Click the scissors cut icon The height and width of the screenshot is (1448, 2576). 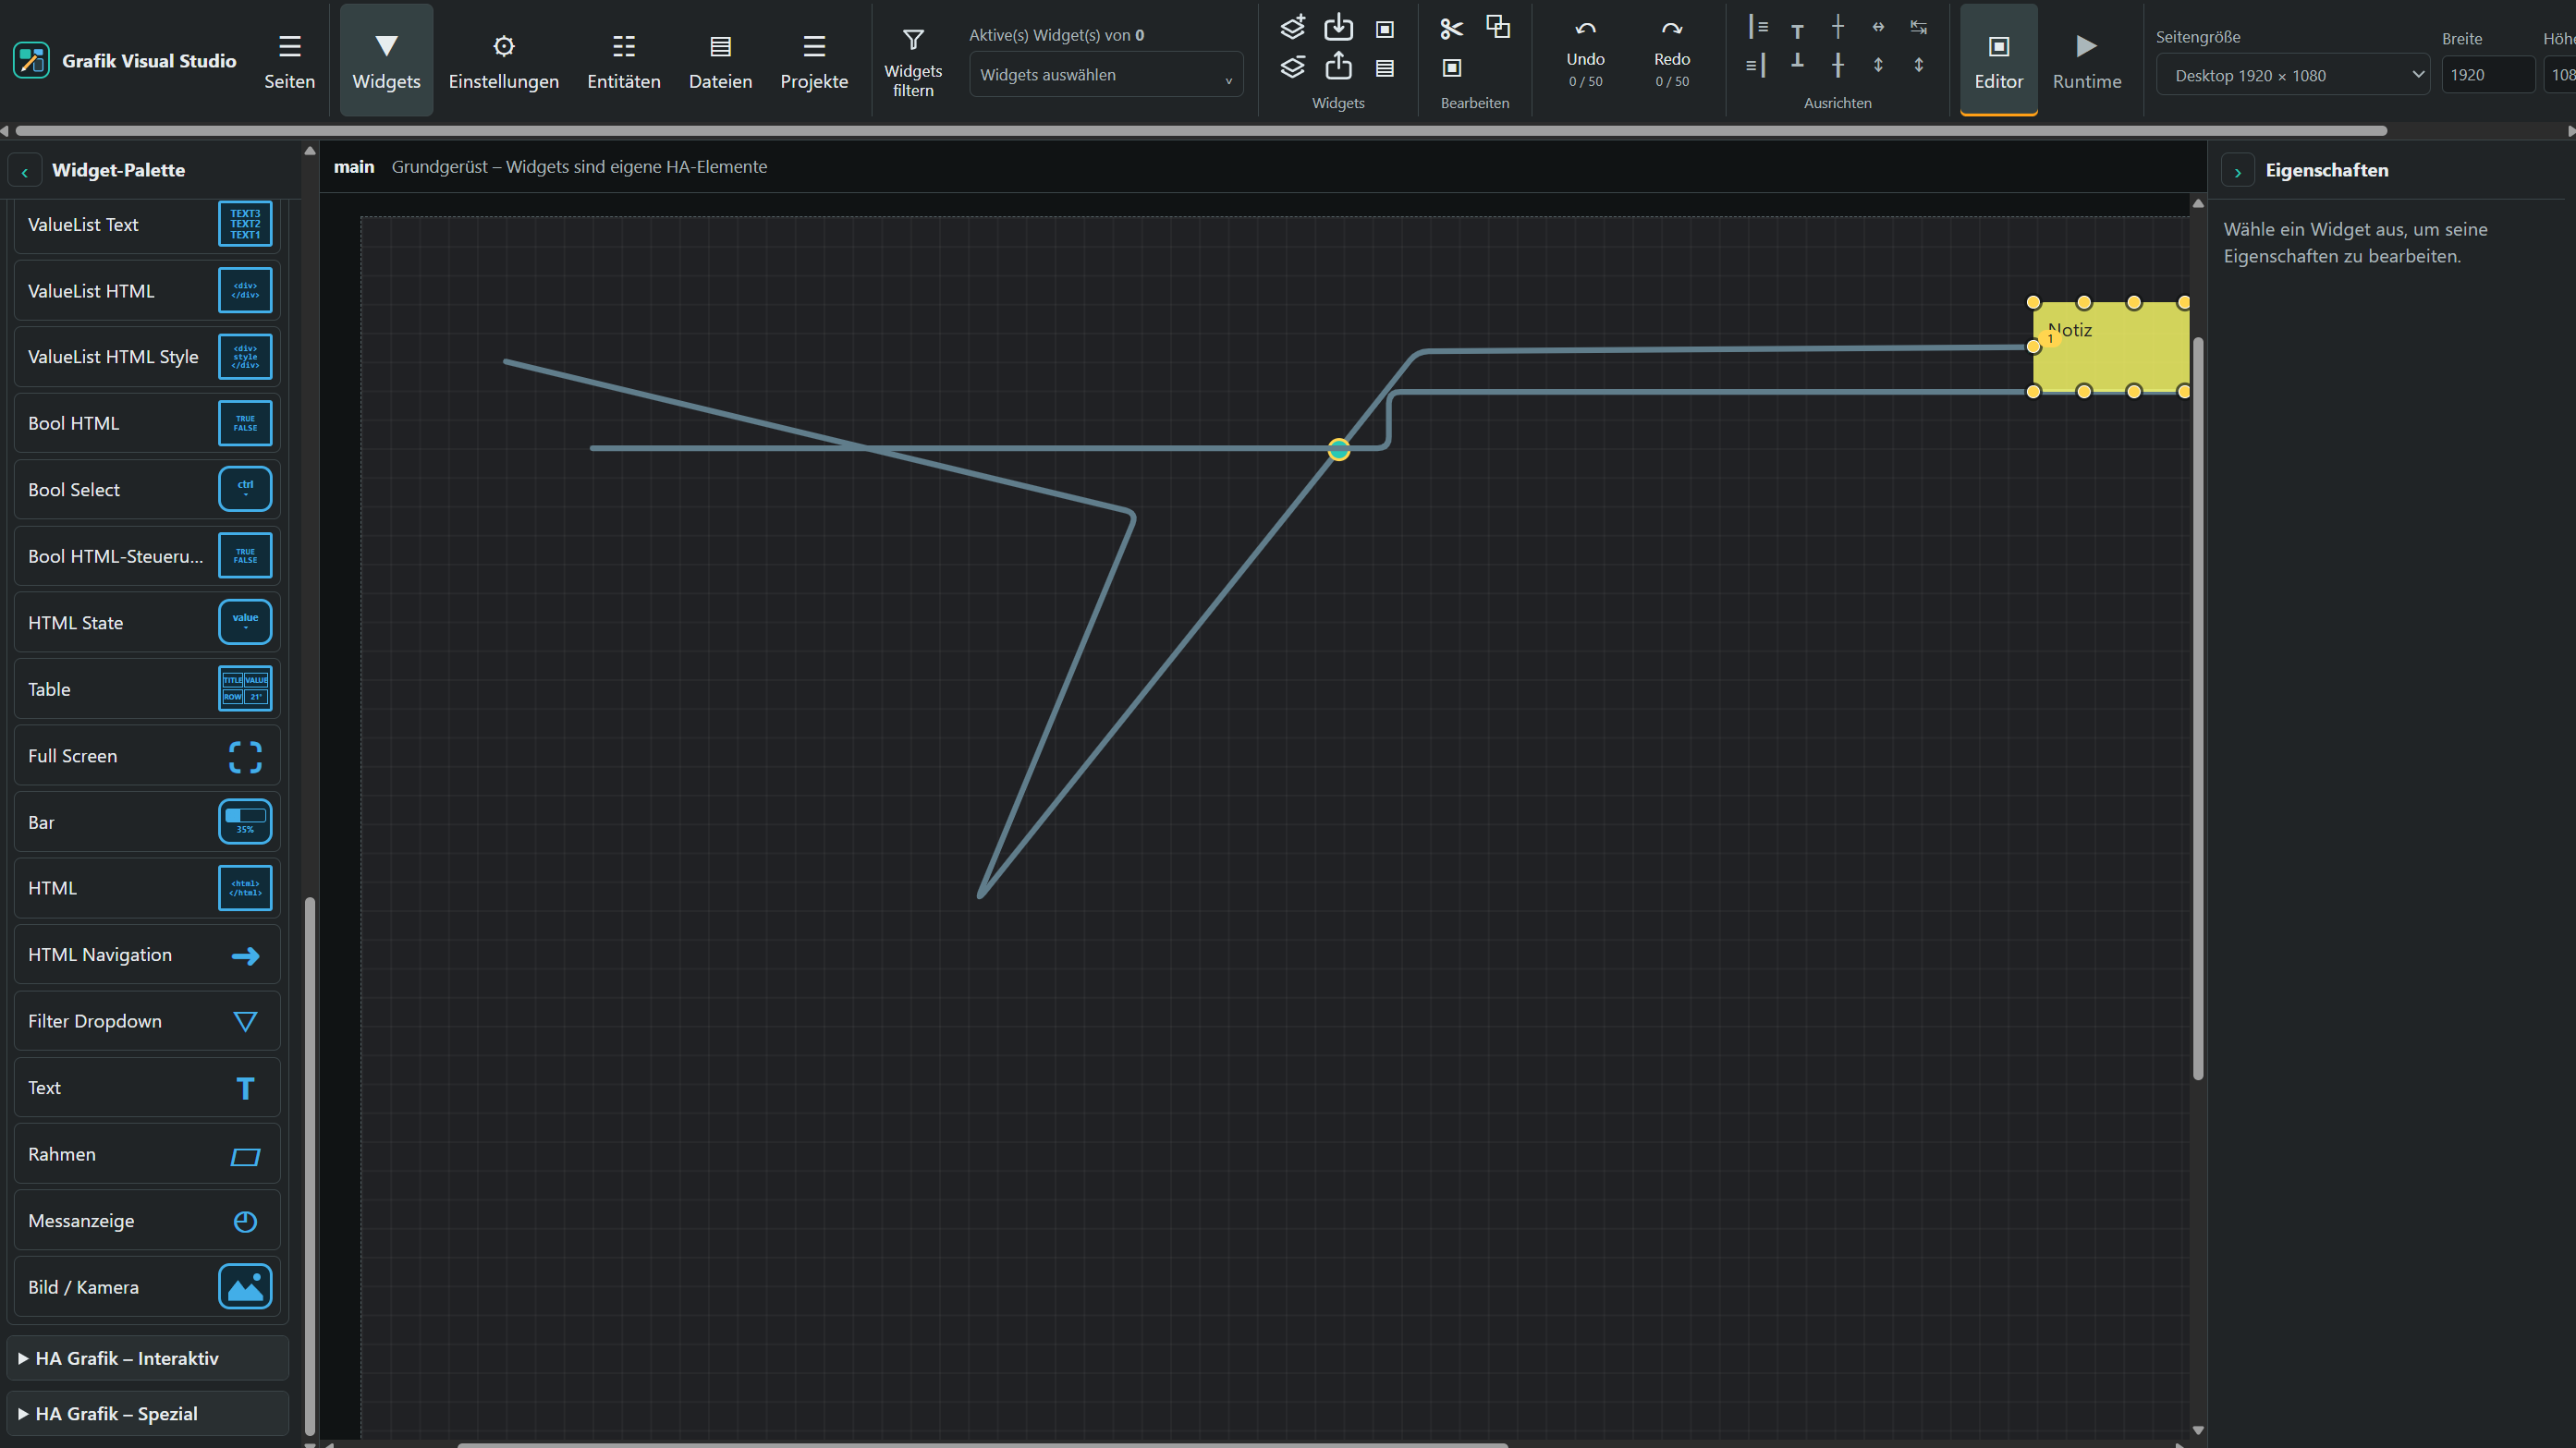1451,28
